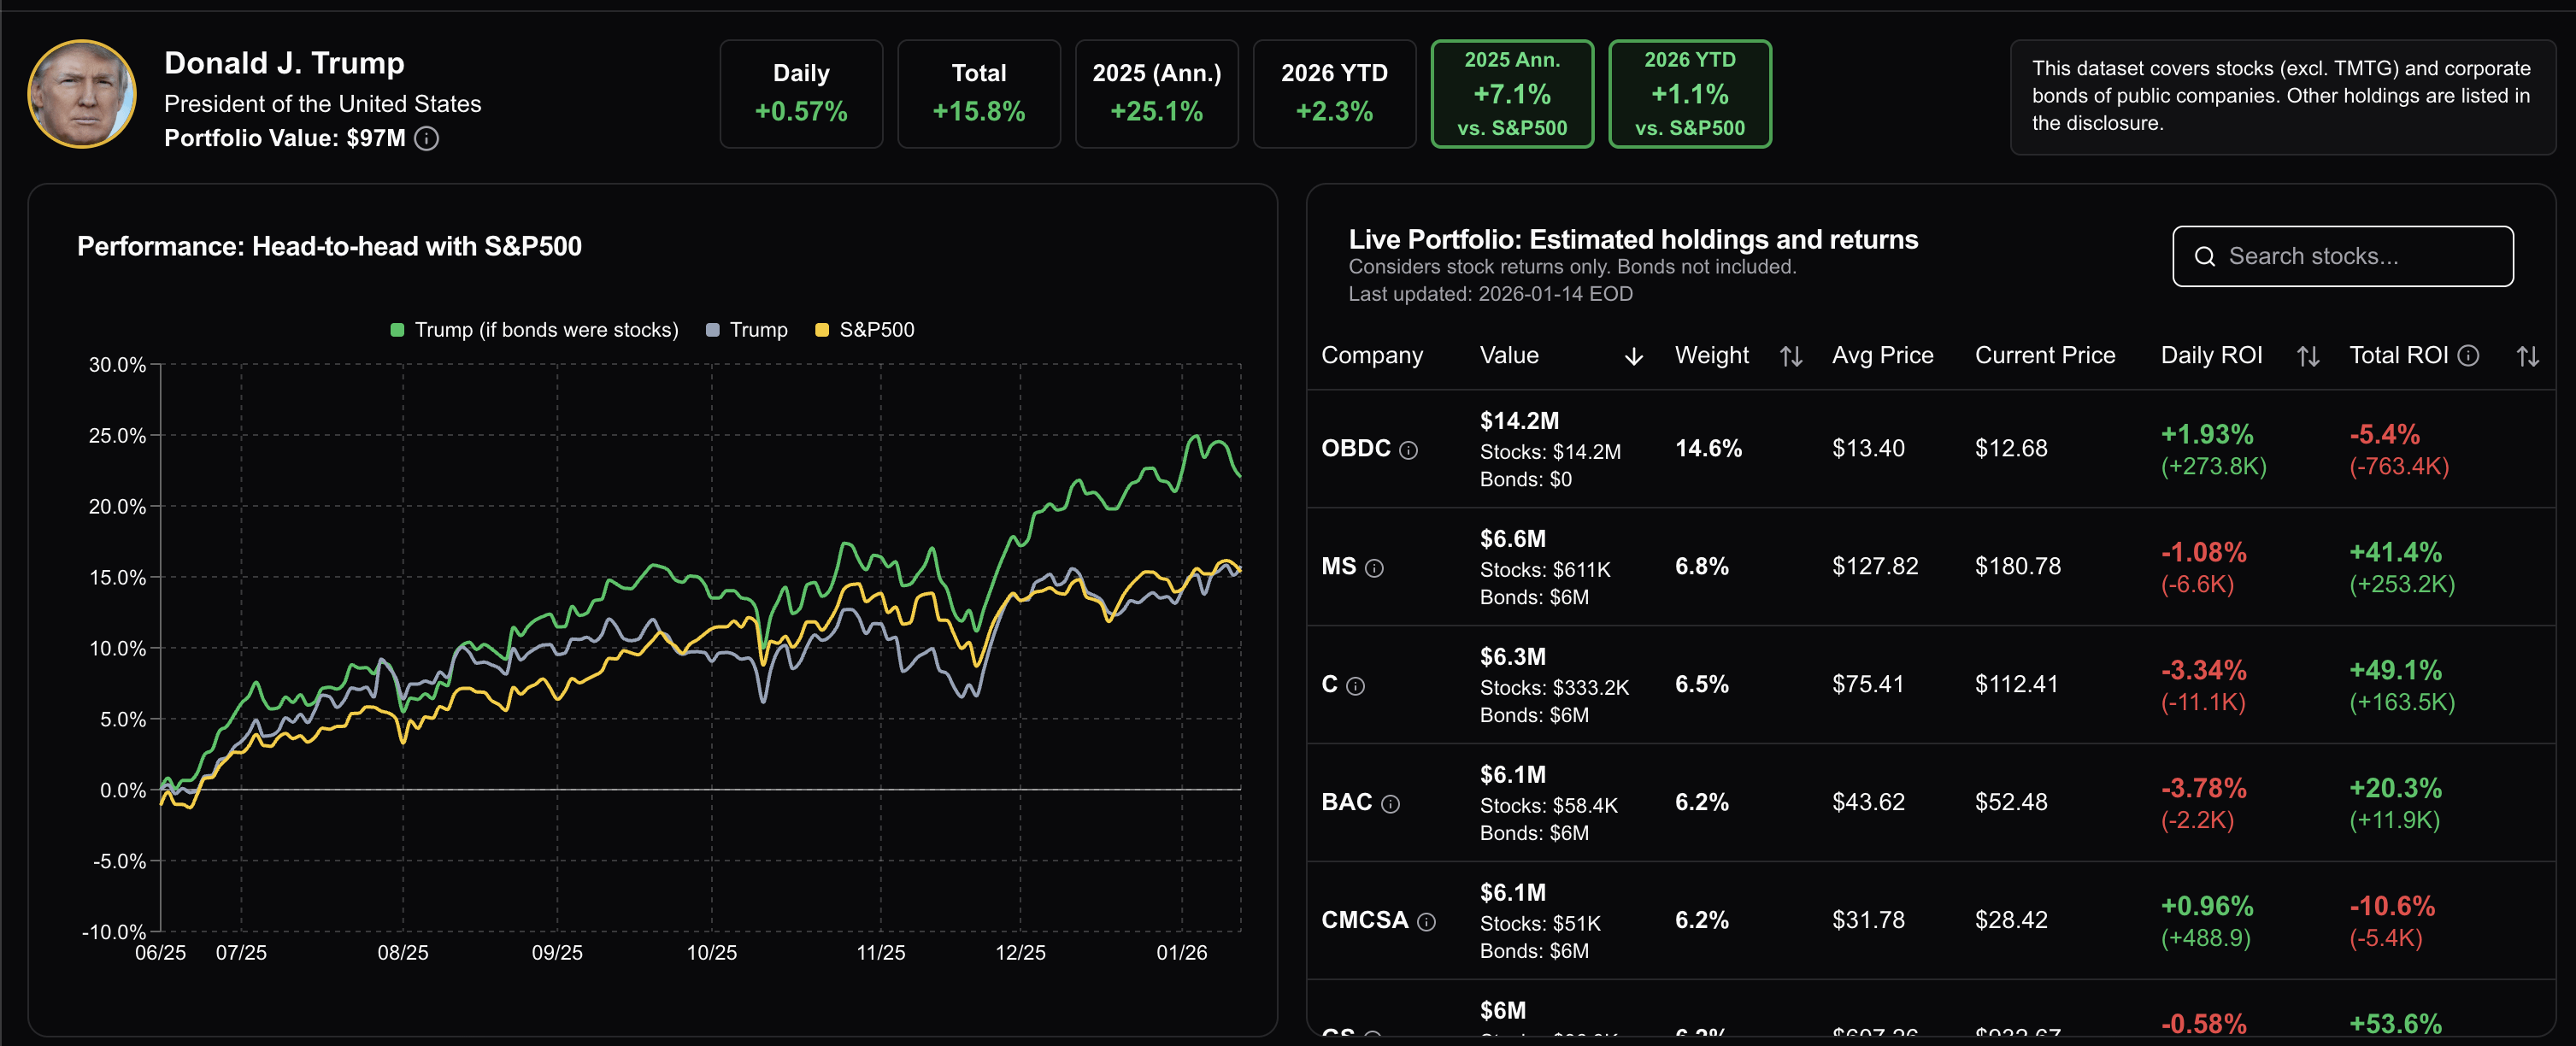Click the Portfolio Value info icon

pos(427,138)
